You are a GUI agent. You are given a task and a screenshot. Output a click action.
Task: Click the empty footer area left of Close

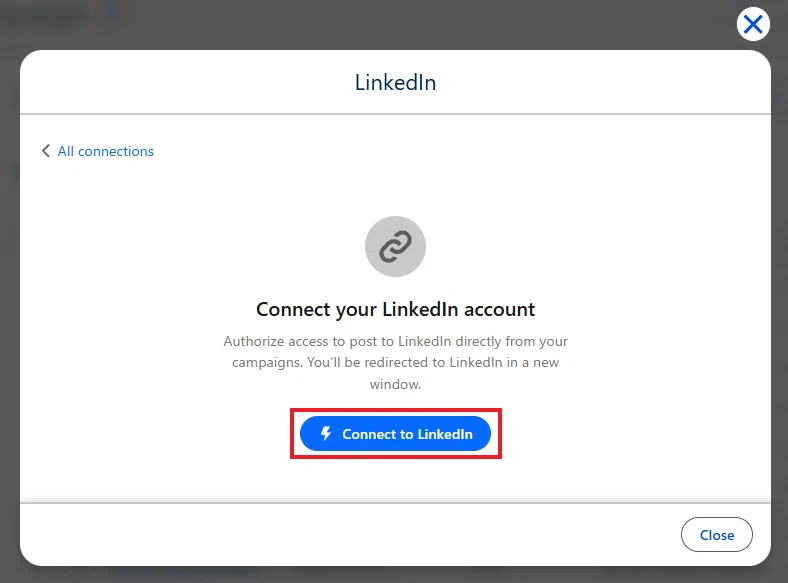(x=347, y=535)
